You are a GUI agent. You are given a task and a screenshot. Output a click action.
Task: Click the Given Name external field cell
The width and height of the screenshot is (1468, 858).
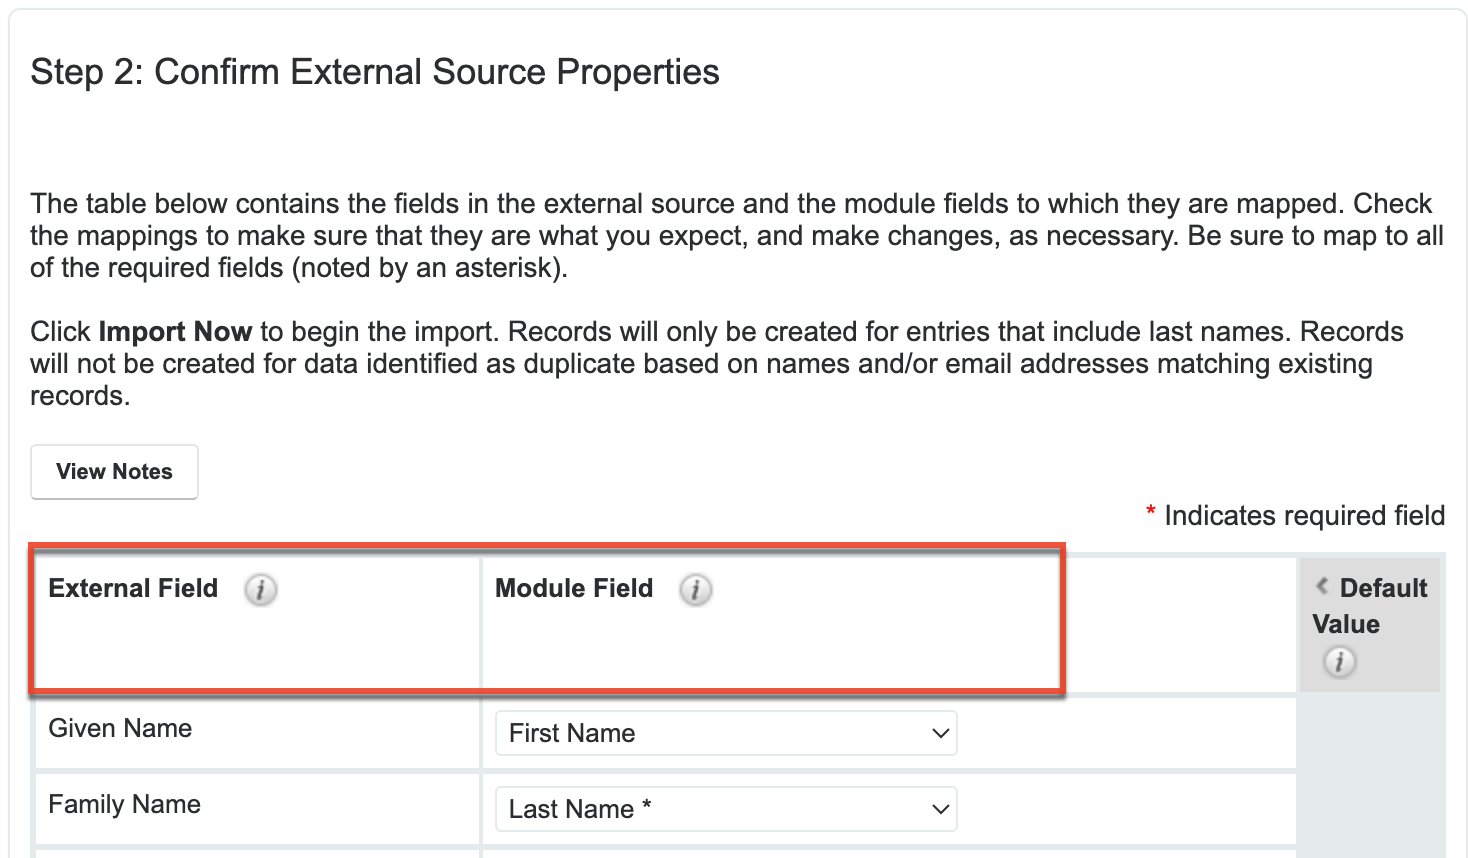coord(120,729)
